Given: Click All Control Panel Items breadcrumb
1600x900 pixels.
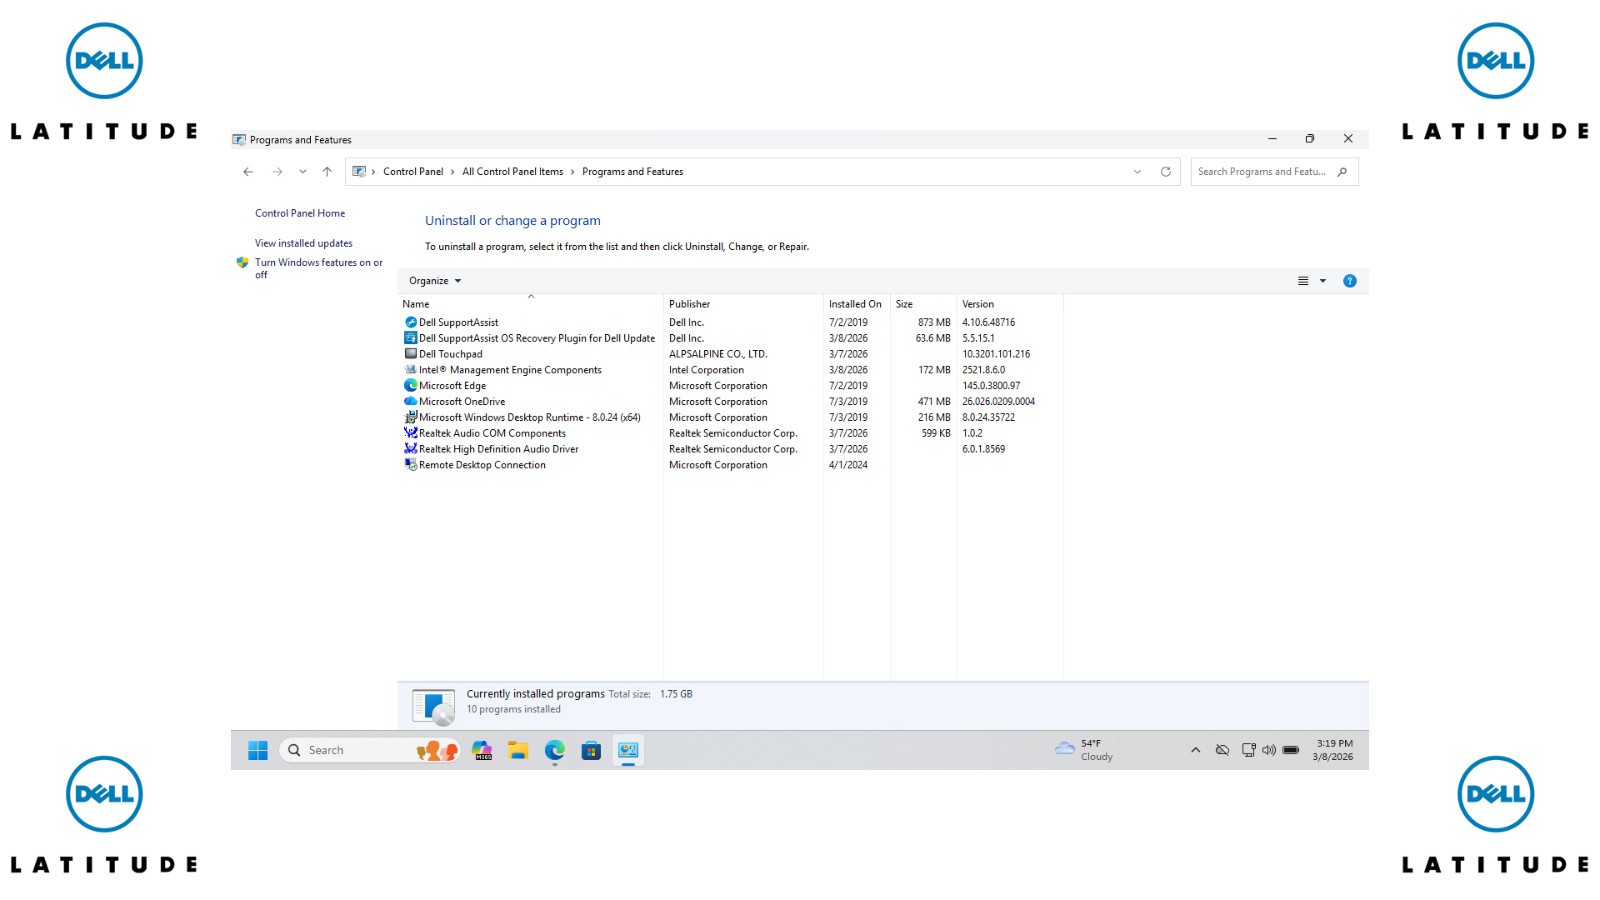Looking at the screenshot, I should click(512, 172).
